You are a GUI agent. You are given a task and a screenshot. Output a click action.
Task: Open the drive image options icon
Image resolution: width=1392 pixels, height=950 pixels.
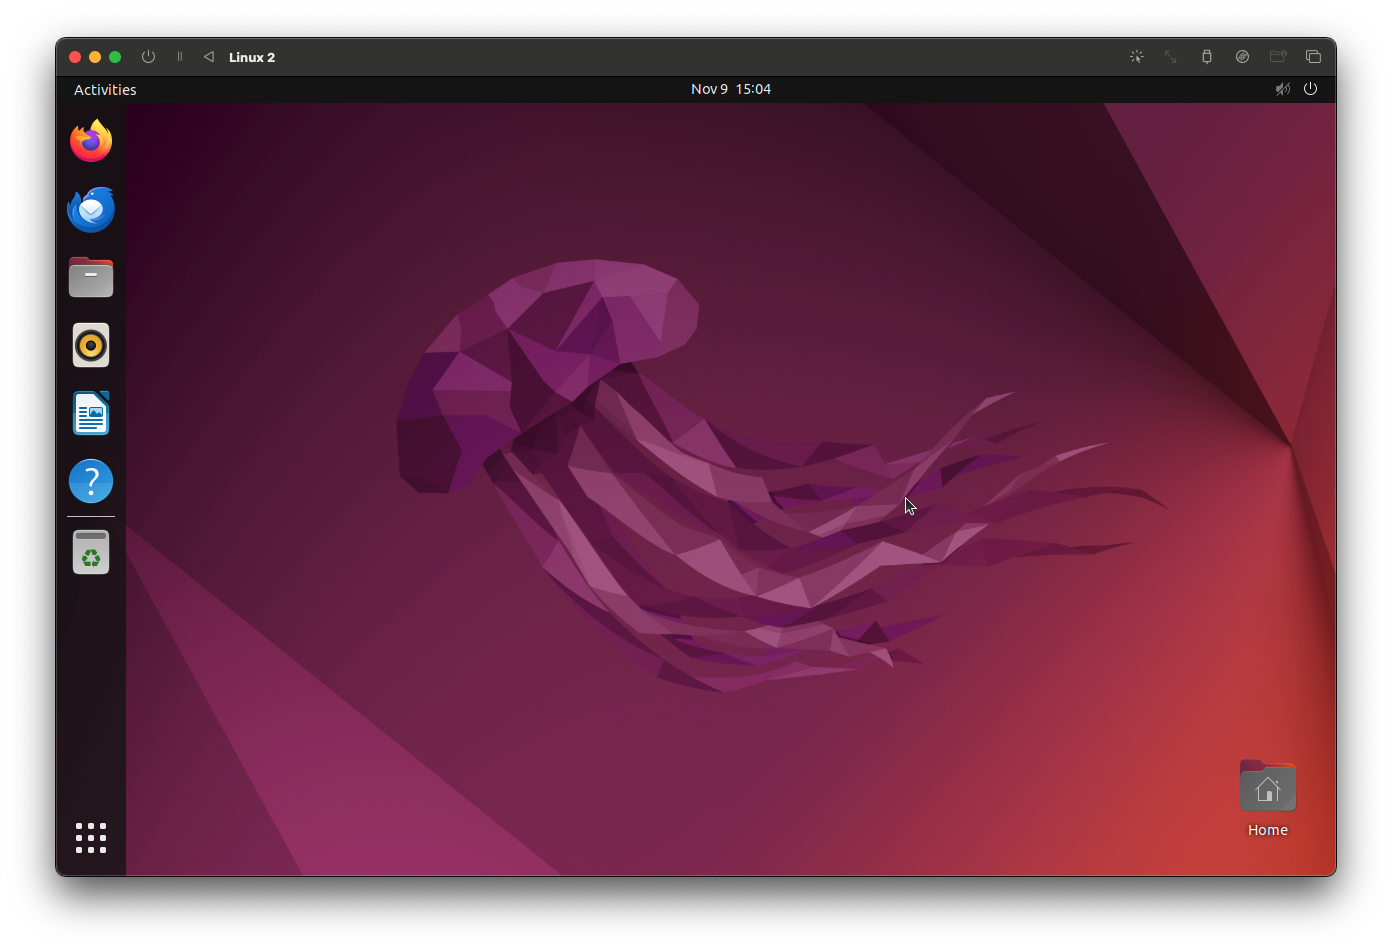point(1242,57)
